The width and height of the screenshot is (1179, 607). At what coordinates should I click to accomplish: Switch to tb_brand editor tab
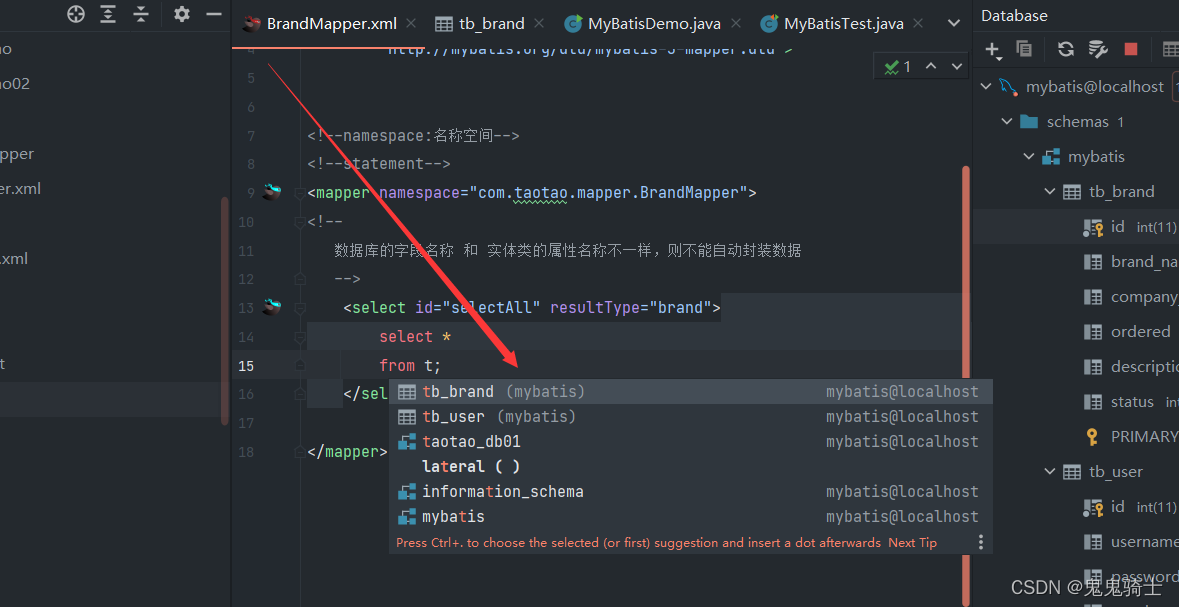(491, 23)
